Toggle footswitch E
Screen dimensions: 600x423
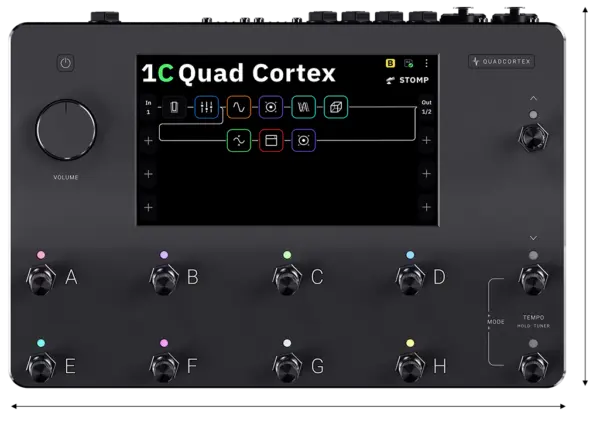tap(41, 367)
